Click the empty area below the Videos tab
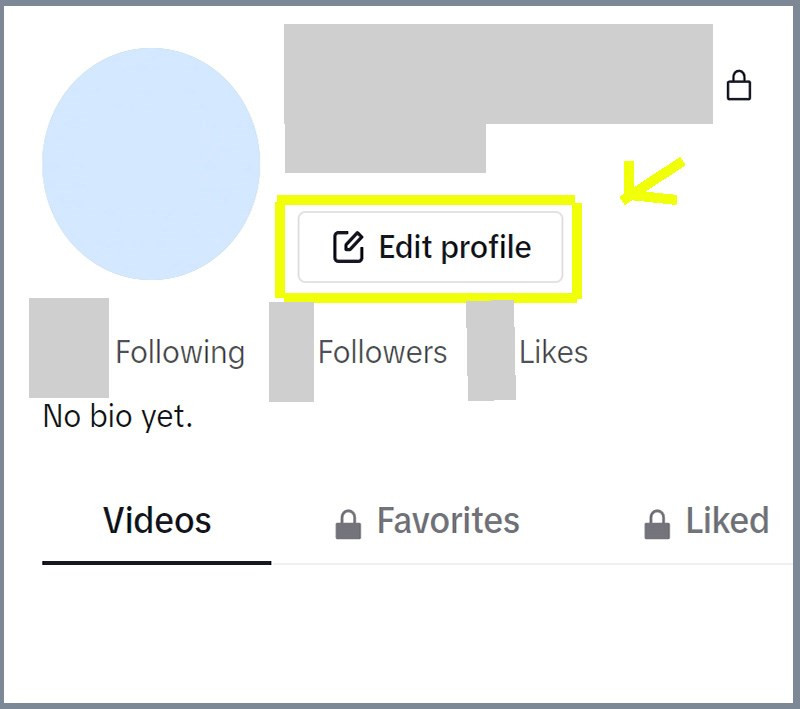The height and width of the screenshot is (709, 800). coord(400,630)
